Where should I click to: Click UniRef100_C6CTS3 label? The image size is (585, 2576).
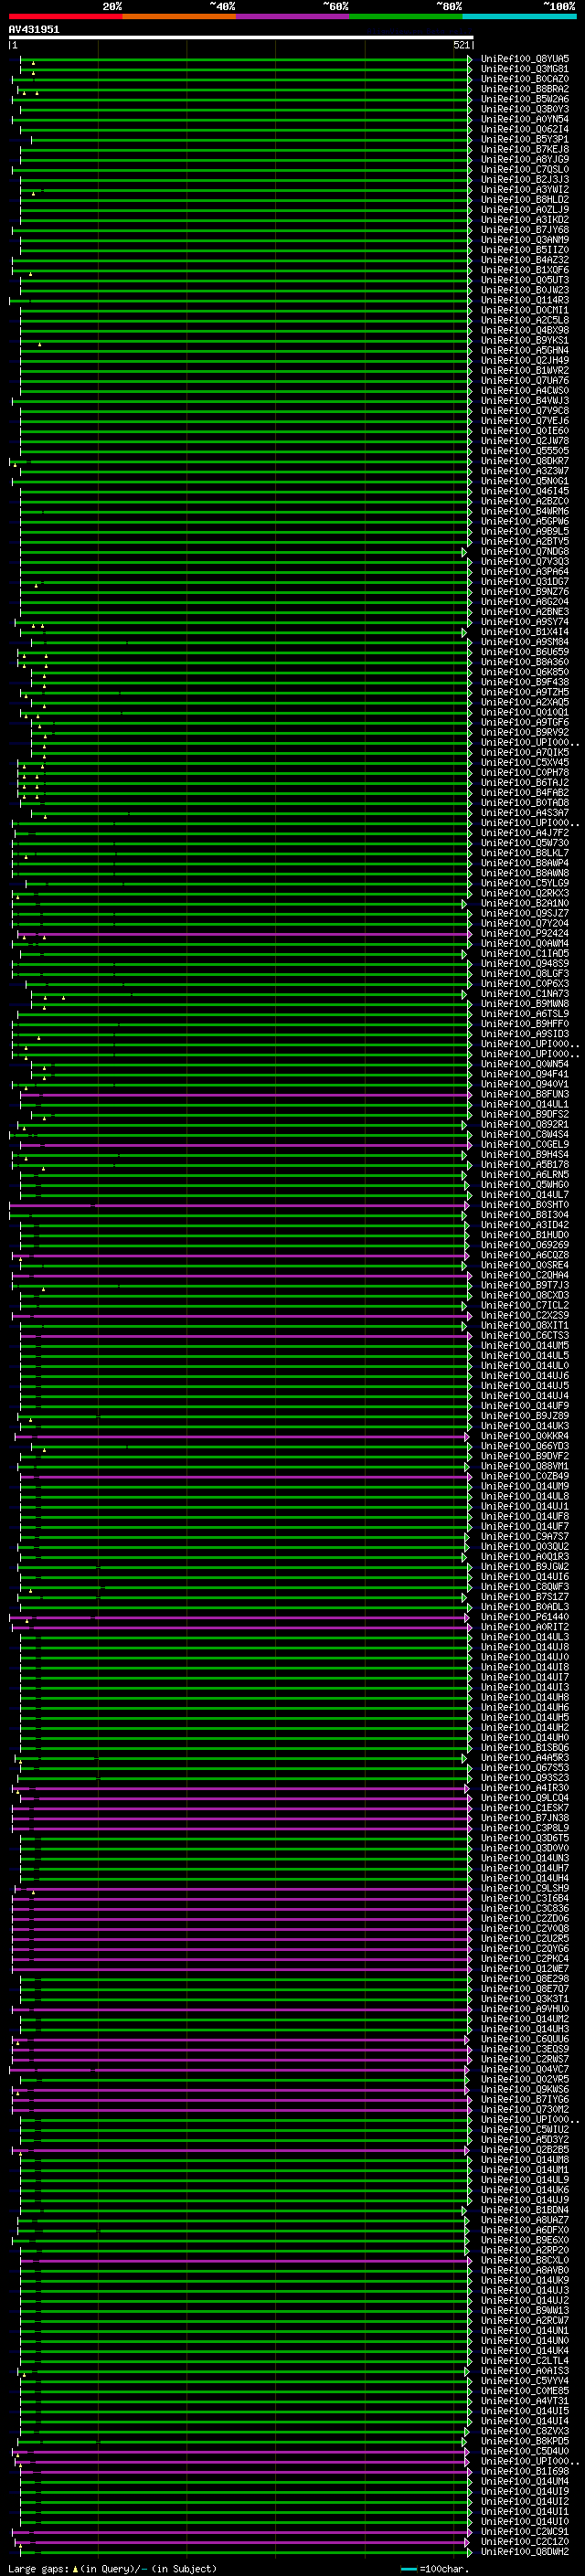[x=525, y=1335]
